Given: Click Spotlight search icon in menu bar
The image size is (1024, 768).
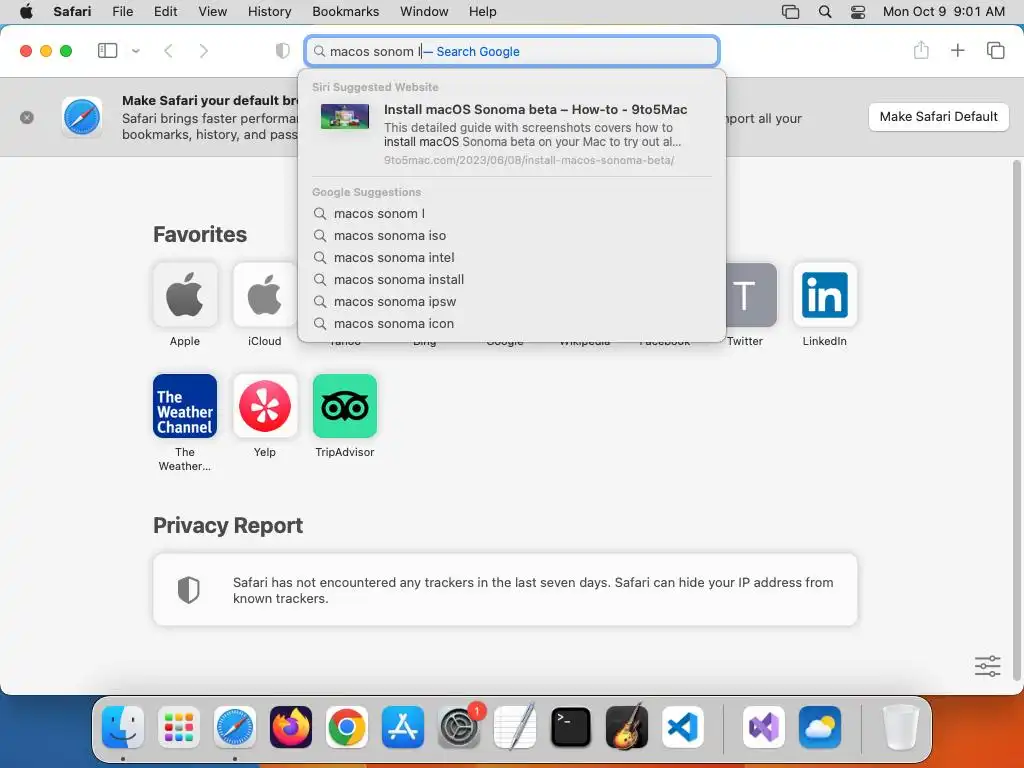Looking at the screenshot, I should click(825, 12).
